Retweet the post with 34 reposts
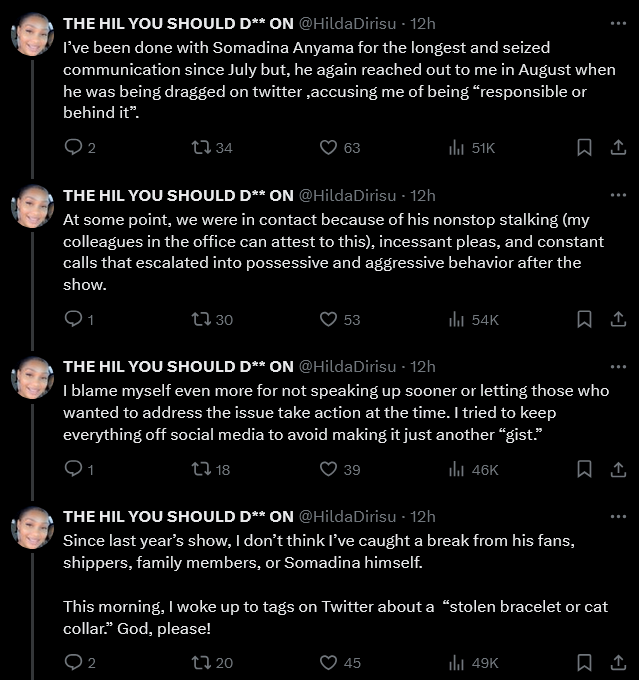 coord(202,147)
